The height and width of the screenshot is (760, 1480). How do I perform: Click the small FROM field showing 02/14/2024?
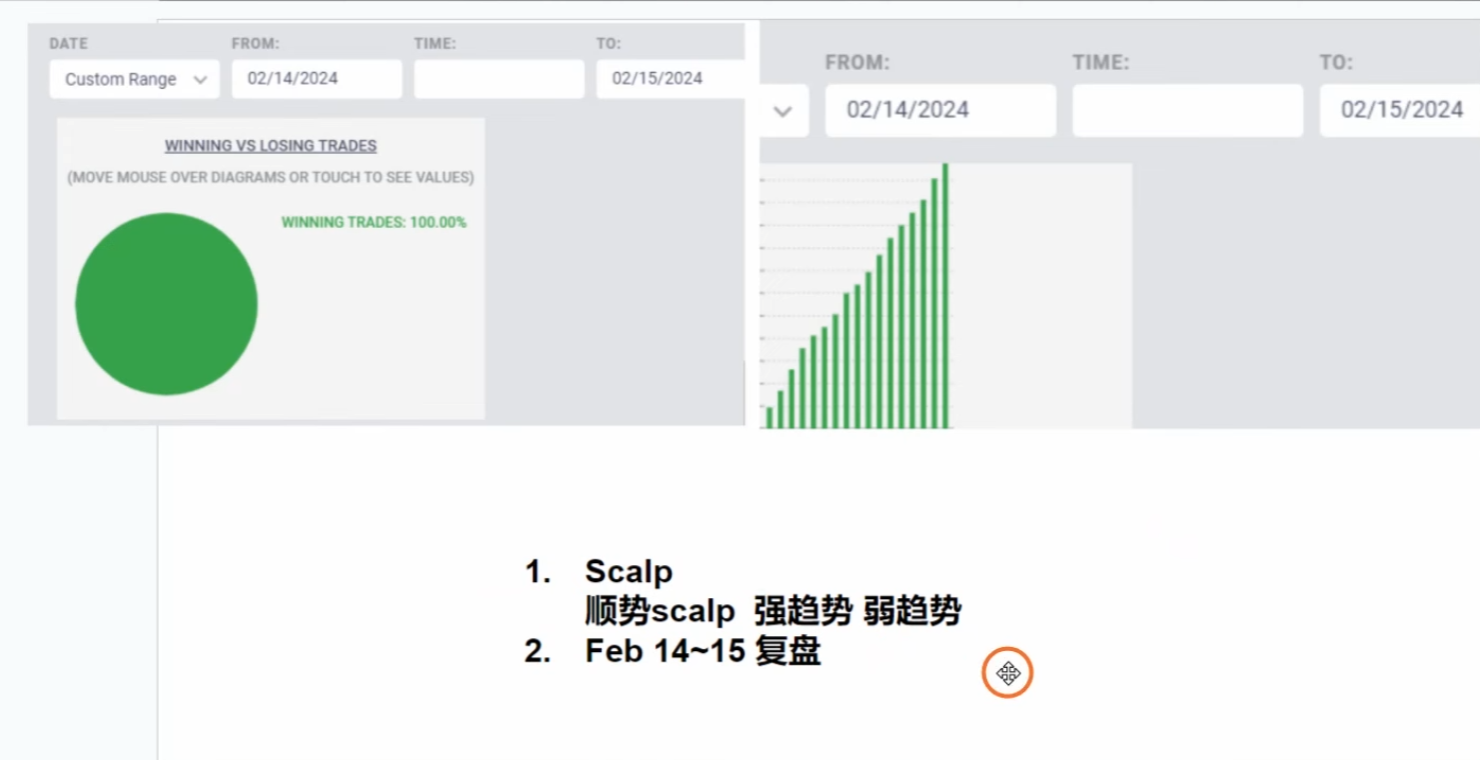[316, 79]
